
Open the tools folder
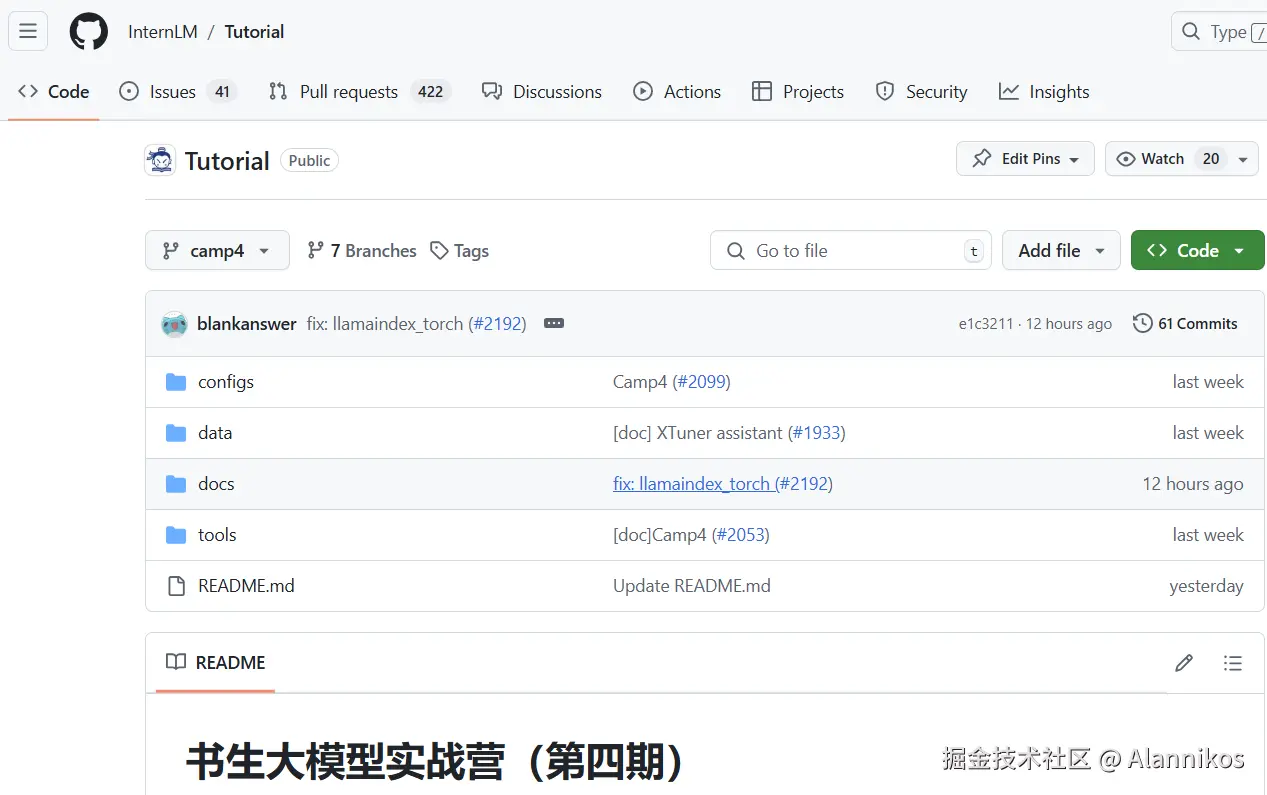point(217,535)
